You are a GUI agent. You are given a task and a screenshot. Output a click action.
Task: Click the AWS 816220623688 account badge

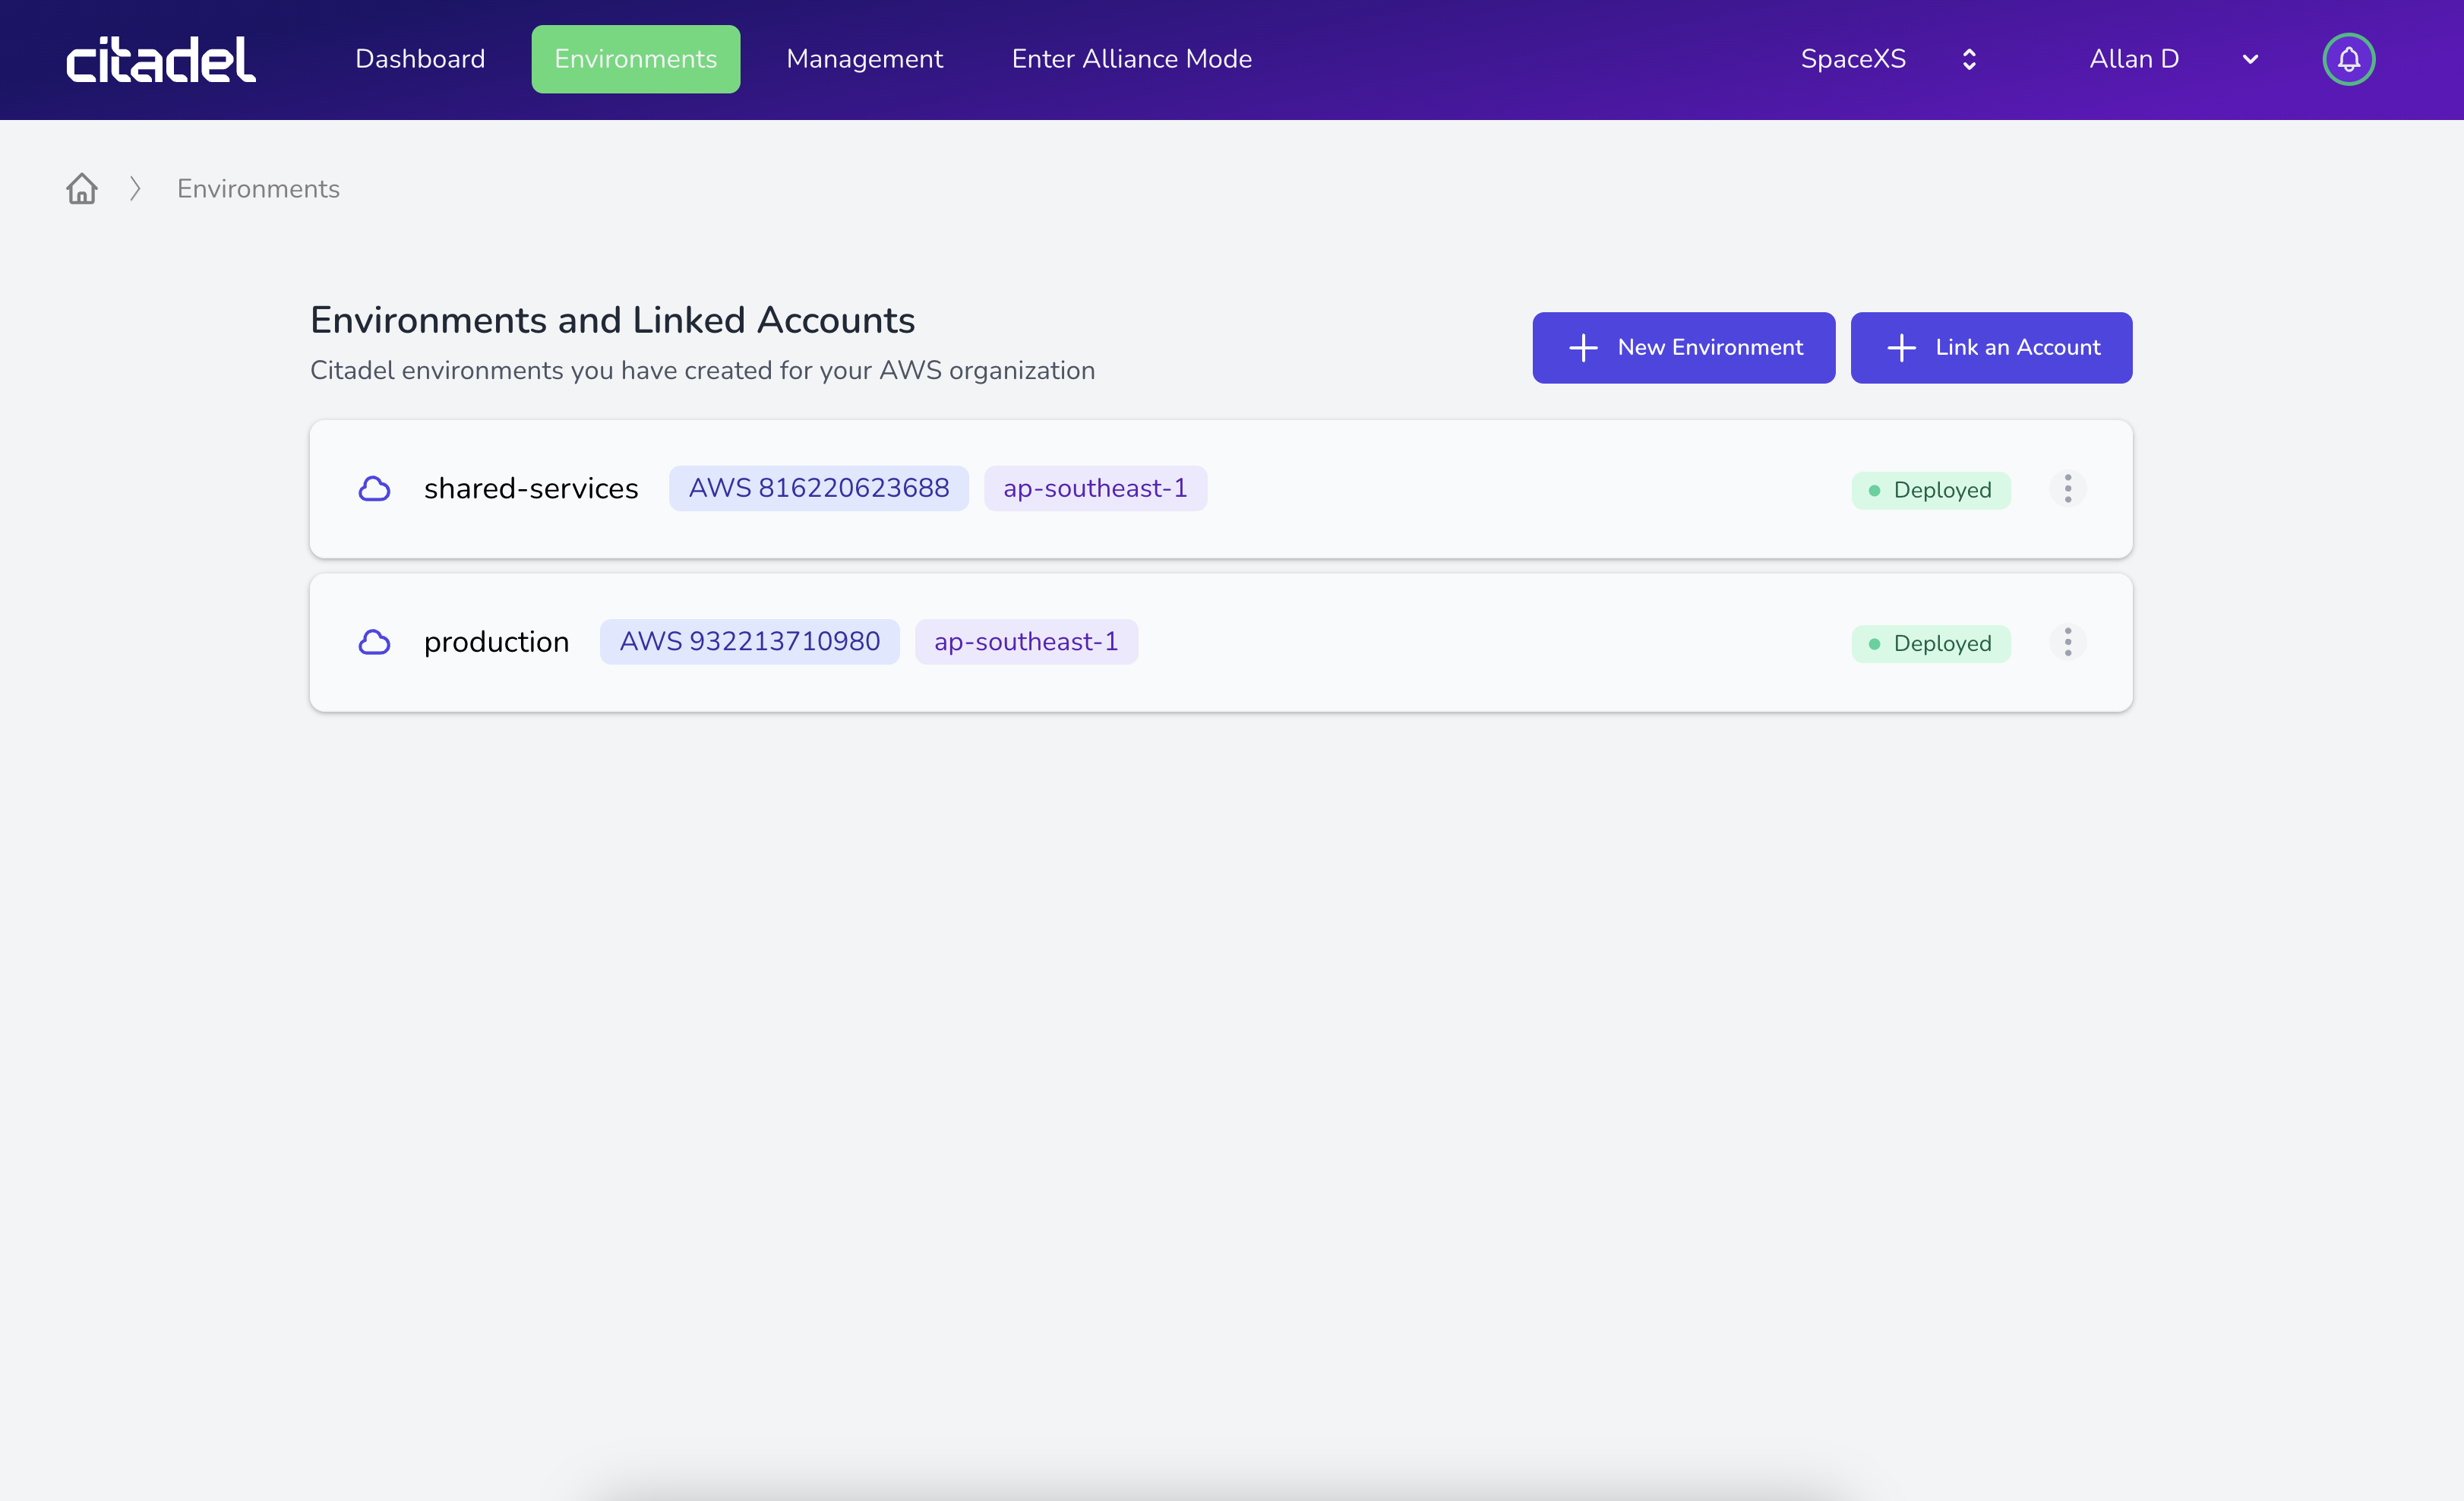pos(818,488)
